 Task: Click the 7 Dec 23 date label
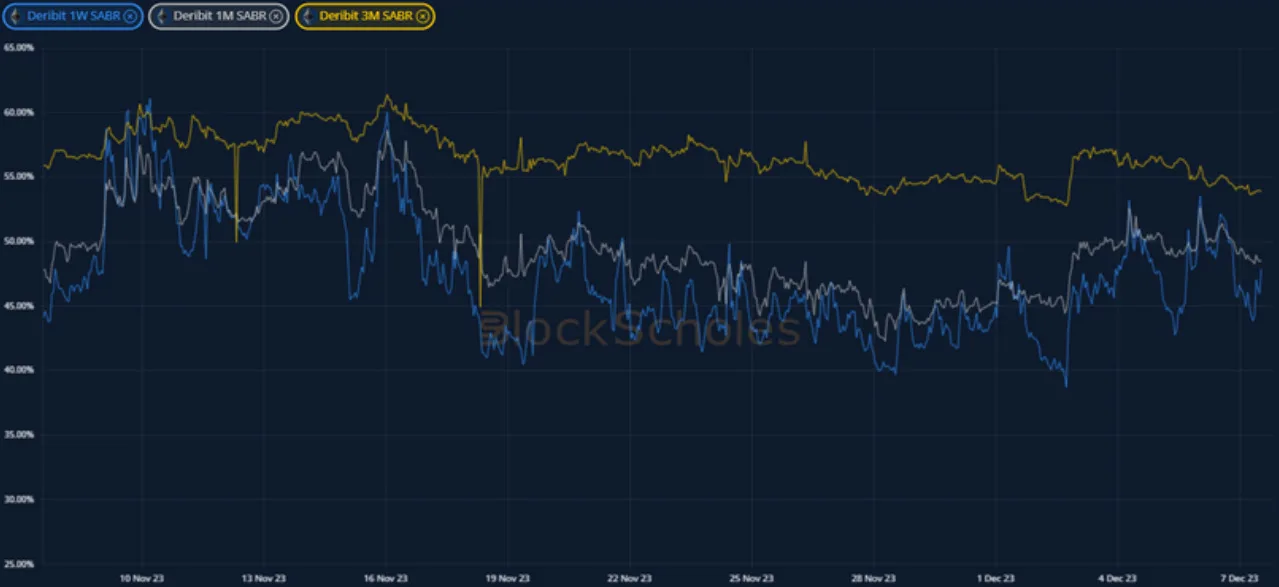pyautogui.click(x=1239, y=579)
